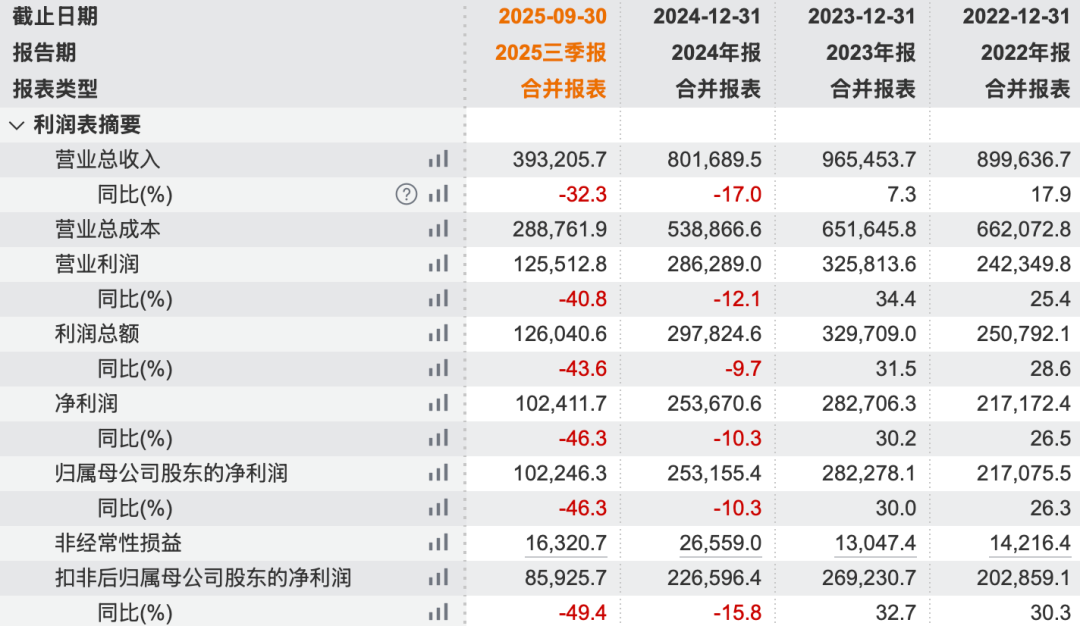
Task: Select the 2025-09-30 column header
Action: 552,17
